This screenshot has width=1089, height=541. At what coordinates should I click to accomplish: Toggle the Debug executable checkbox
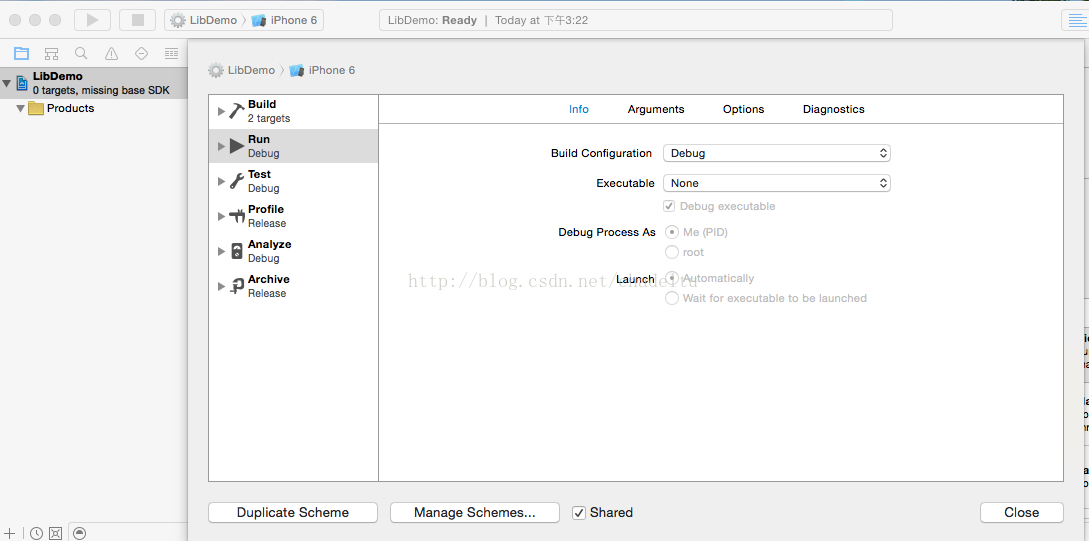click(x=670, y=206)
